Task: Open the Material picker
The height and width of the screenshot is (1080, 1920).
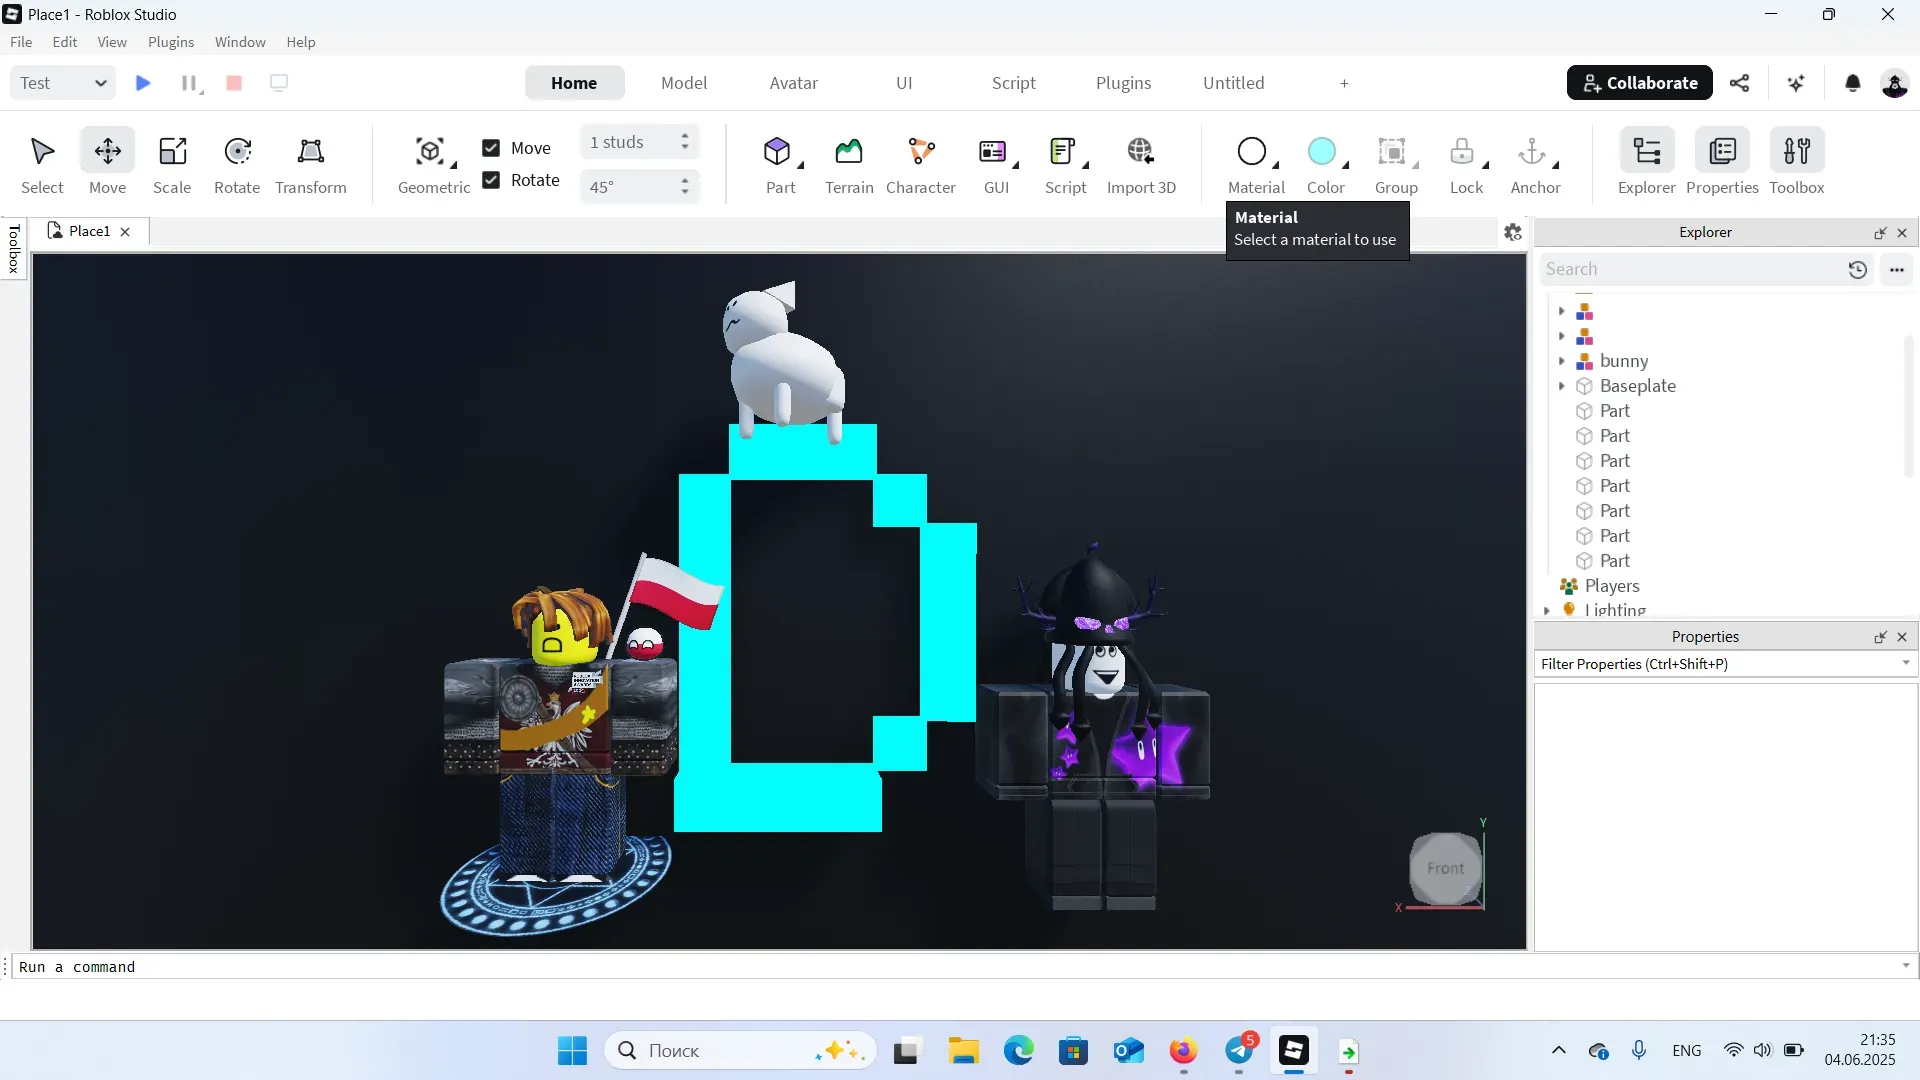Action: point(1253,165)
